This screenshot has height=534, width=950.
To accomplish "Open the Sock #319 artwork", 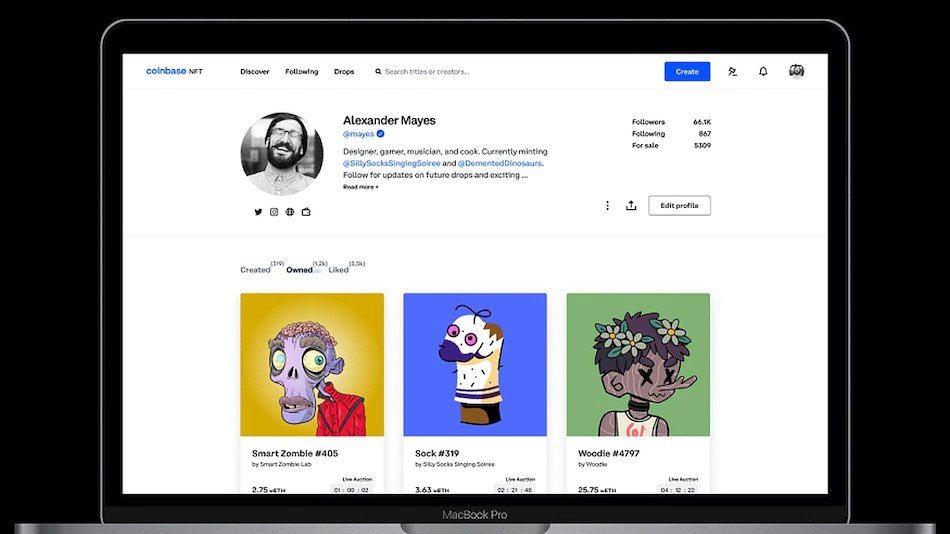I will (475, 364).
